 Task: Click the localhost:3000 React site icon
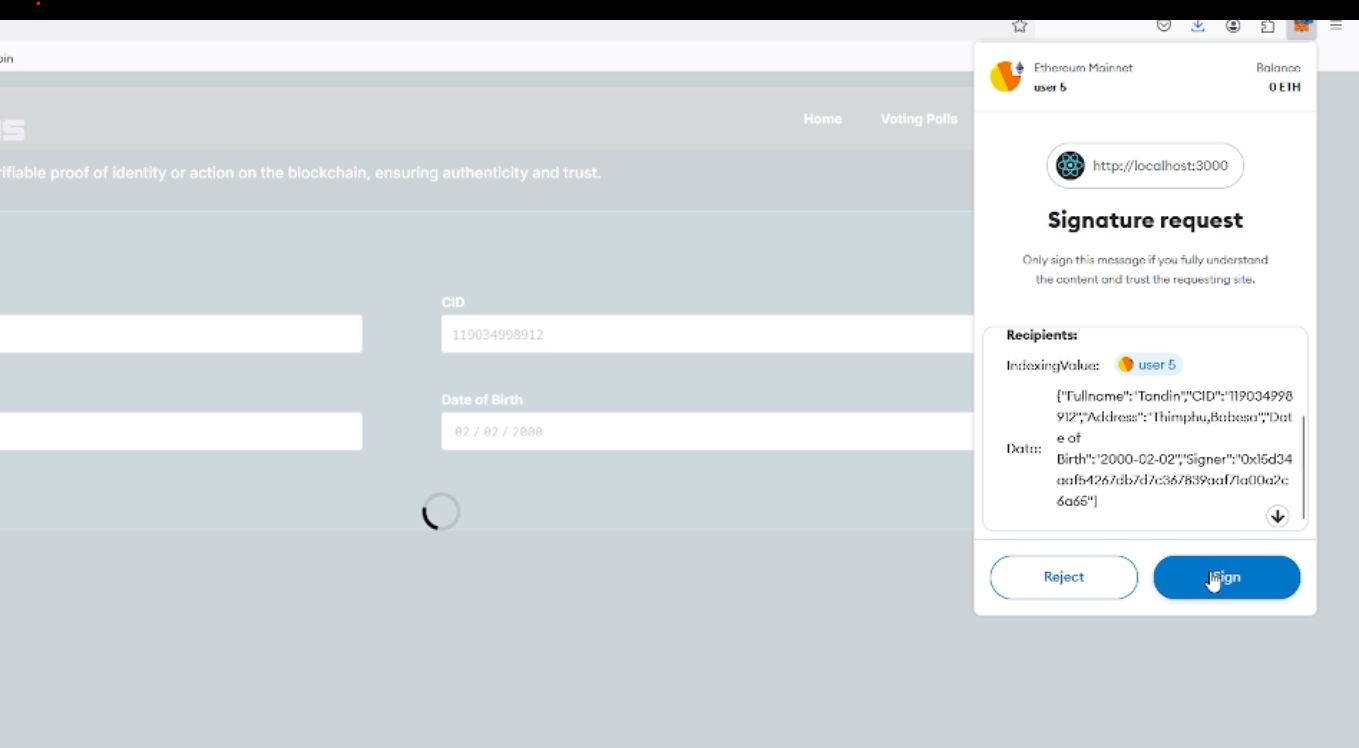[1070, 166]
